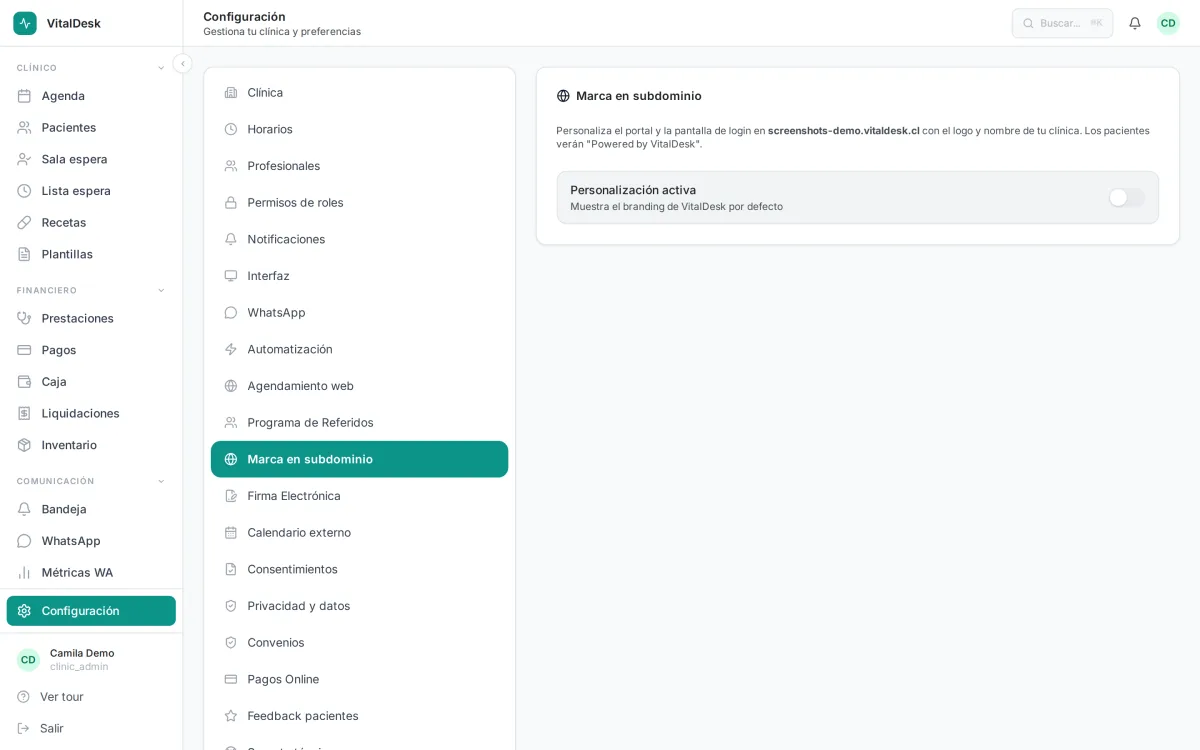1200x750 pixels.
Task: Click the Bandeja bell icon in sidebar
Action: click(24, 509)
